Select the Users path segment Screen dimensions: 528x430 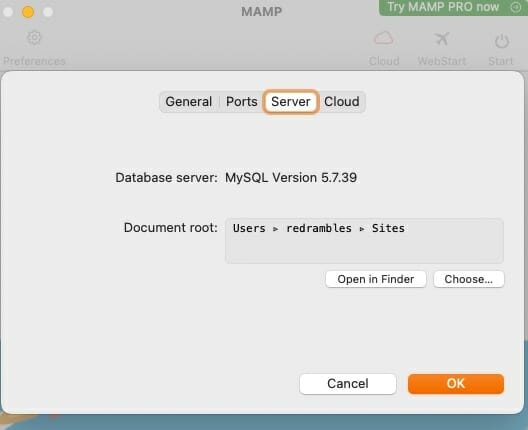tap(249, 228)
